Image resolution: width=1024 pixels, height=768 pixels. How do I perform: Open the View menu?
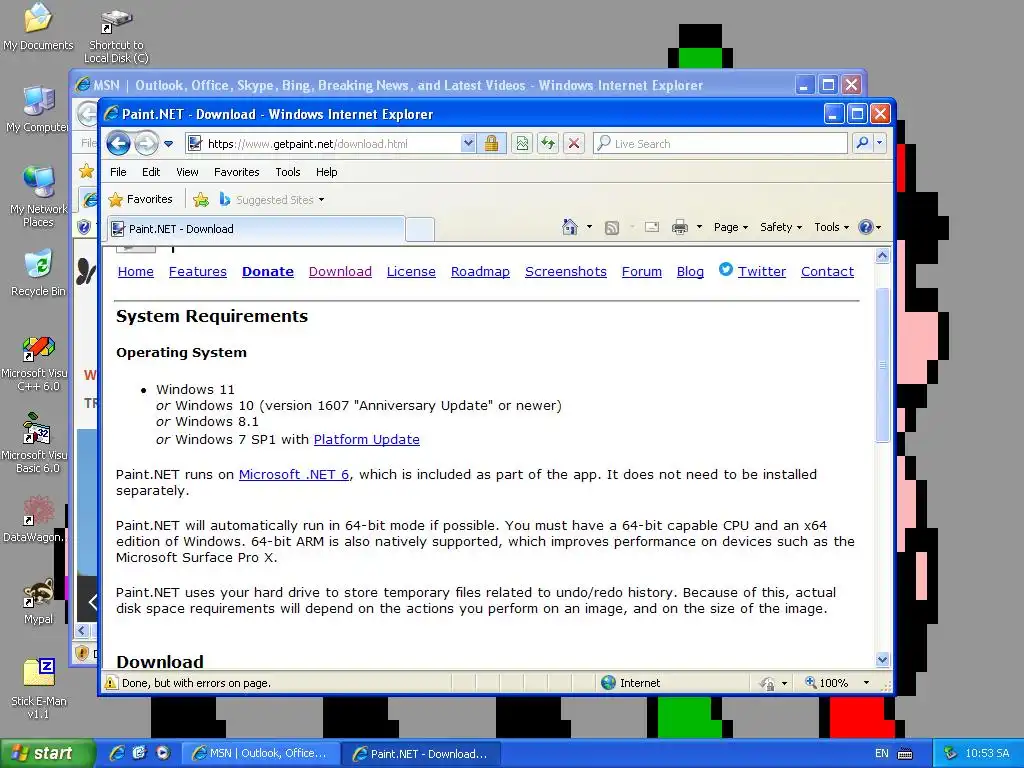(x=187, y=172)
